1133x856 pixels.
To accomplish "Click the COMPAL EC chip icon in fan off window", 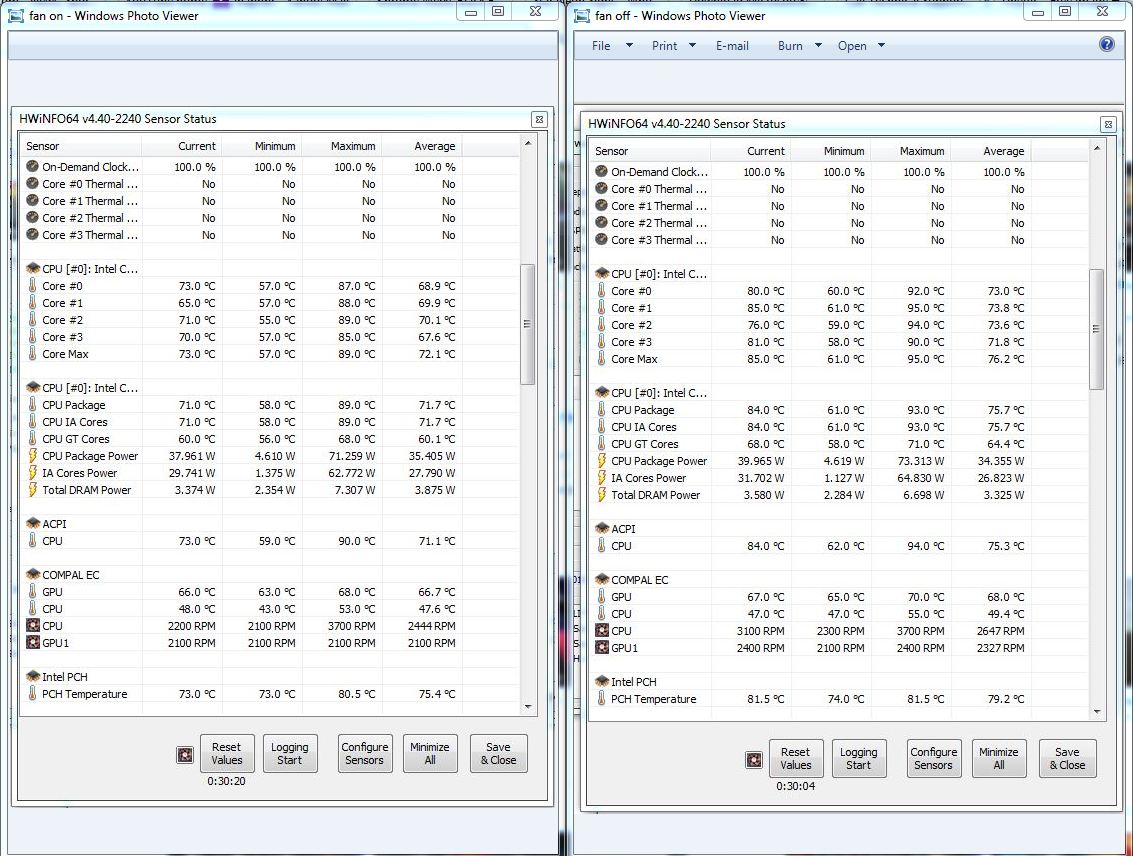I will [601, 579].
